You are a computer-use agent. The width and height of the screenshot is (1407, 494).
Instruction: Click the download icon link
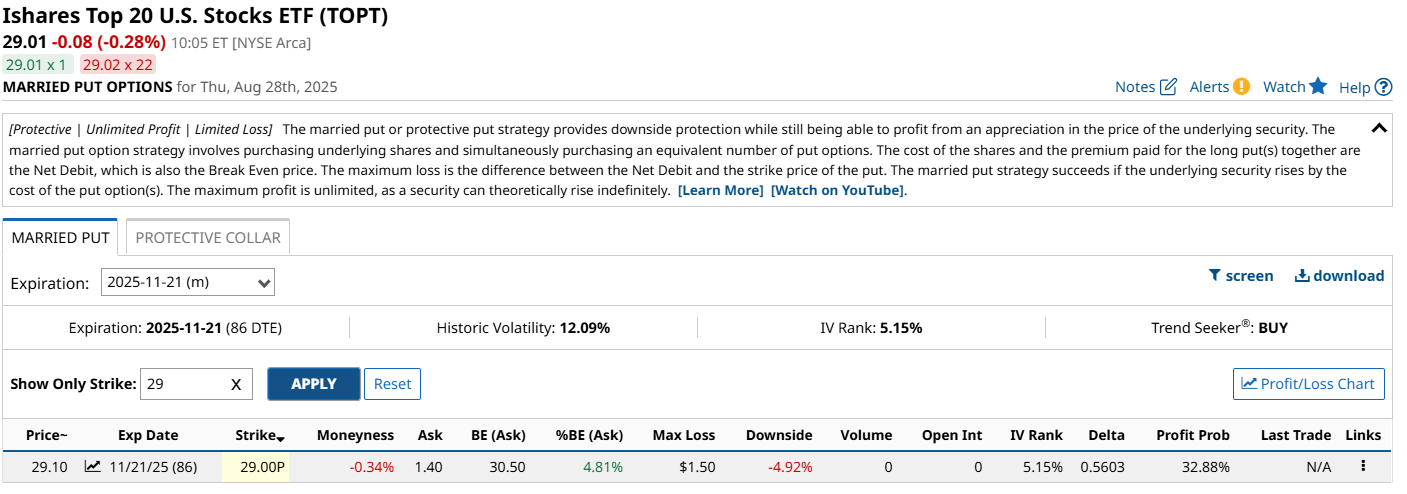tap(1302, 276)
